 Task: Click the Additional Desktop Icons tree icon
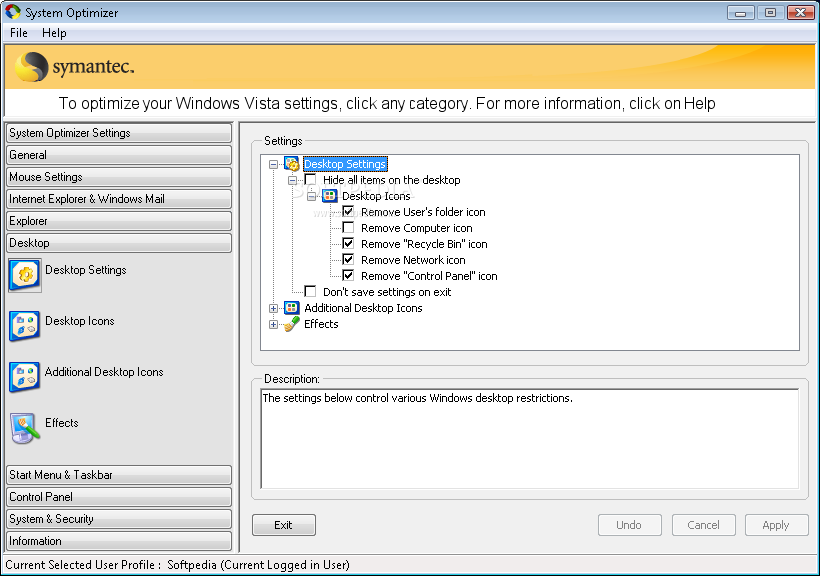tap(292, 308)
